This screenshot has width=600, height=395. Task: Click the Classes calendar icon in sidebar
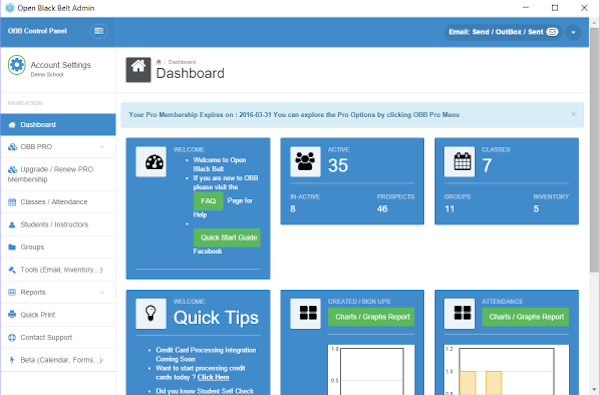click(12, 202)
